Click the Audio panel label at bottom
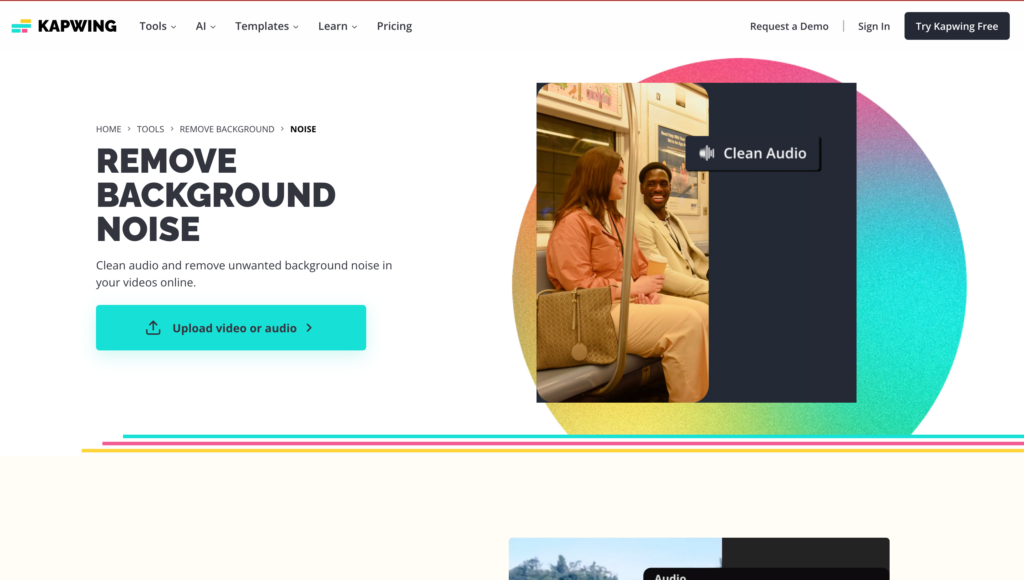The image size is (1024, 580). (670, 576)
